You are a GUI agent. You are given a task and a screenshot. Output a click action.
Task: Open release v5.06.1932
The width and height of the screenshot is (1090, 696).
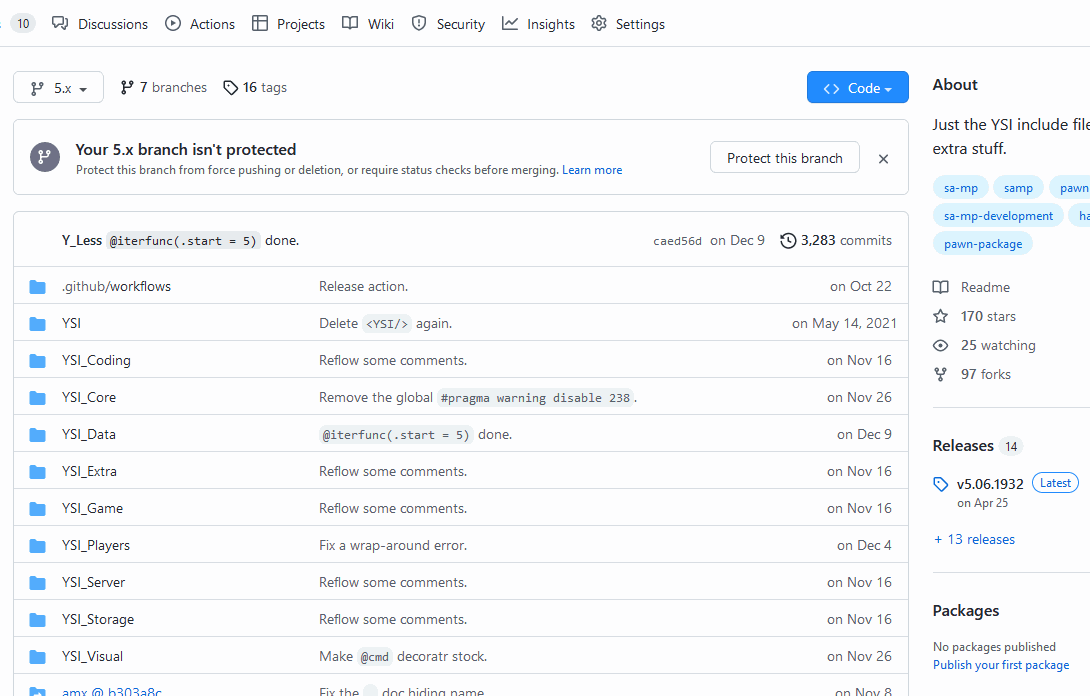point(990,484)
